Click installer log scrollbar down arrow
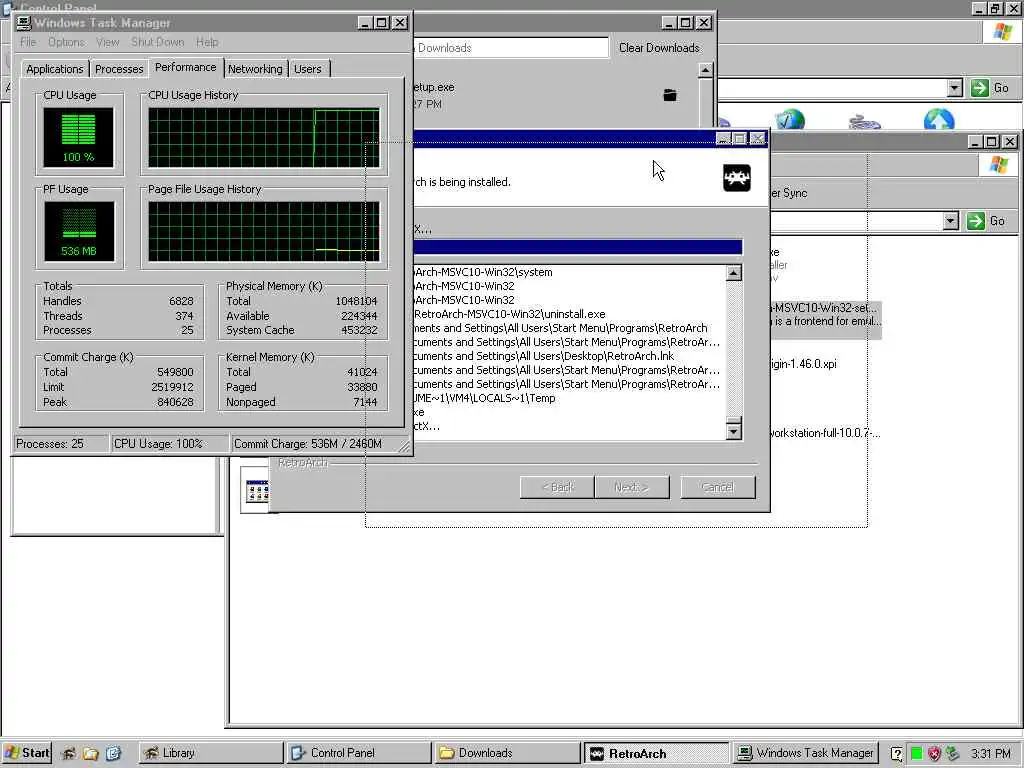 (x=734, y=432)
